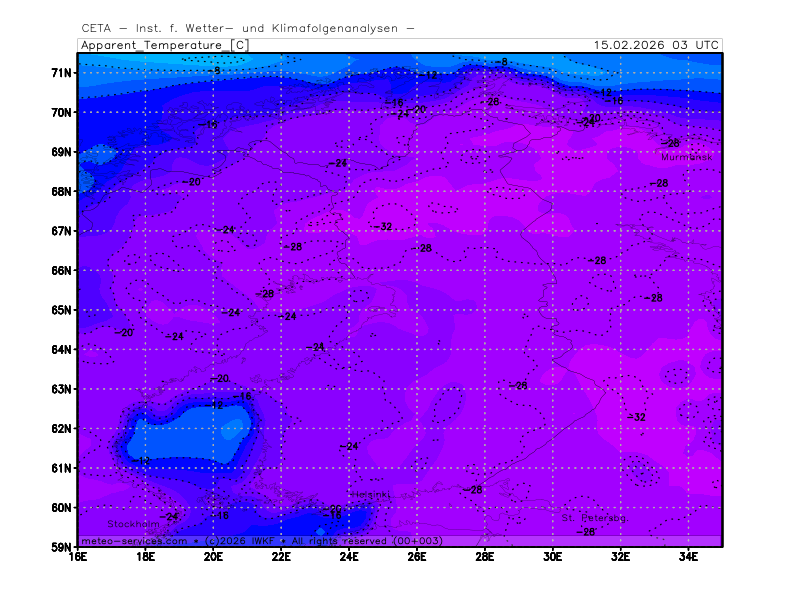
Task: Click the 15.02.2026 03 UTC timestamp
Action: (655, 45)
